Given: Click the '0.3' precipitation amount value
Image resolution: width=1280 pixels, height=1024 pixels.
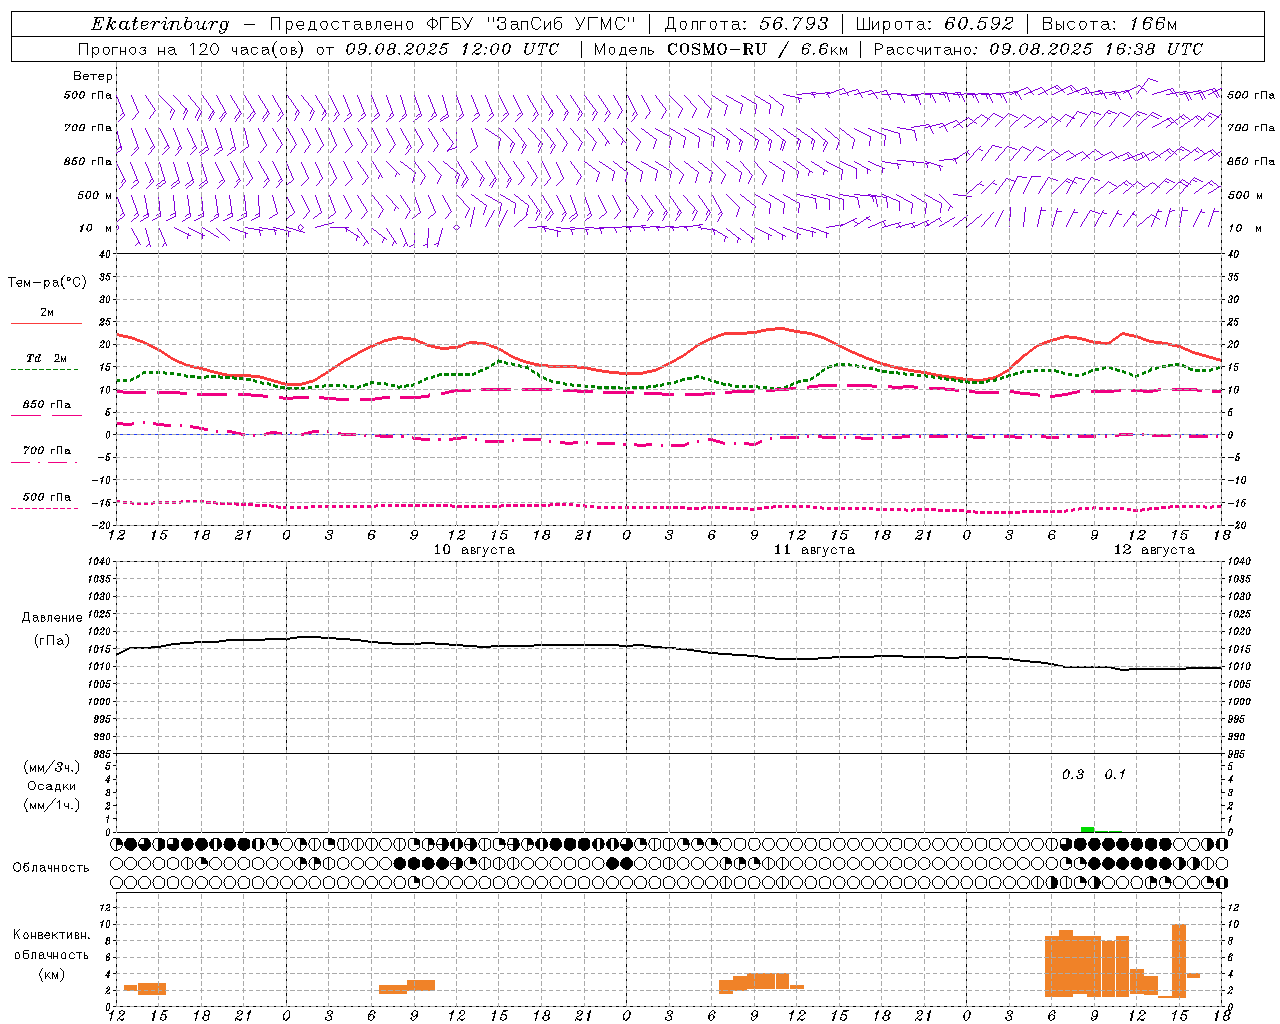Looking at the screenshot, I should click(x=1073, y=775).
